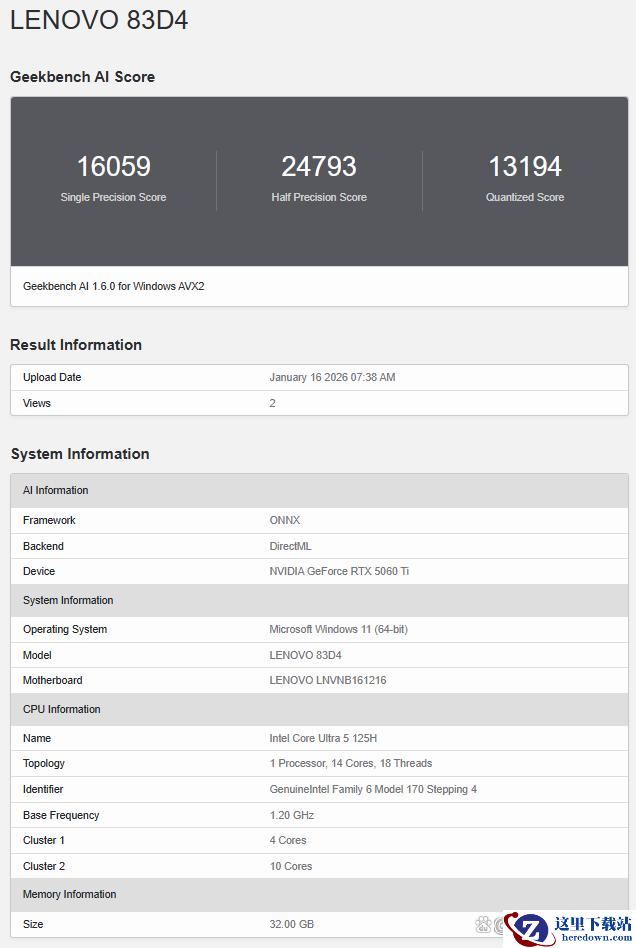Click the LENOVO 83D4 page title
636x948 pixels.
99,20
